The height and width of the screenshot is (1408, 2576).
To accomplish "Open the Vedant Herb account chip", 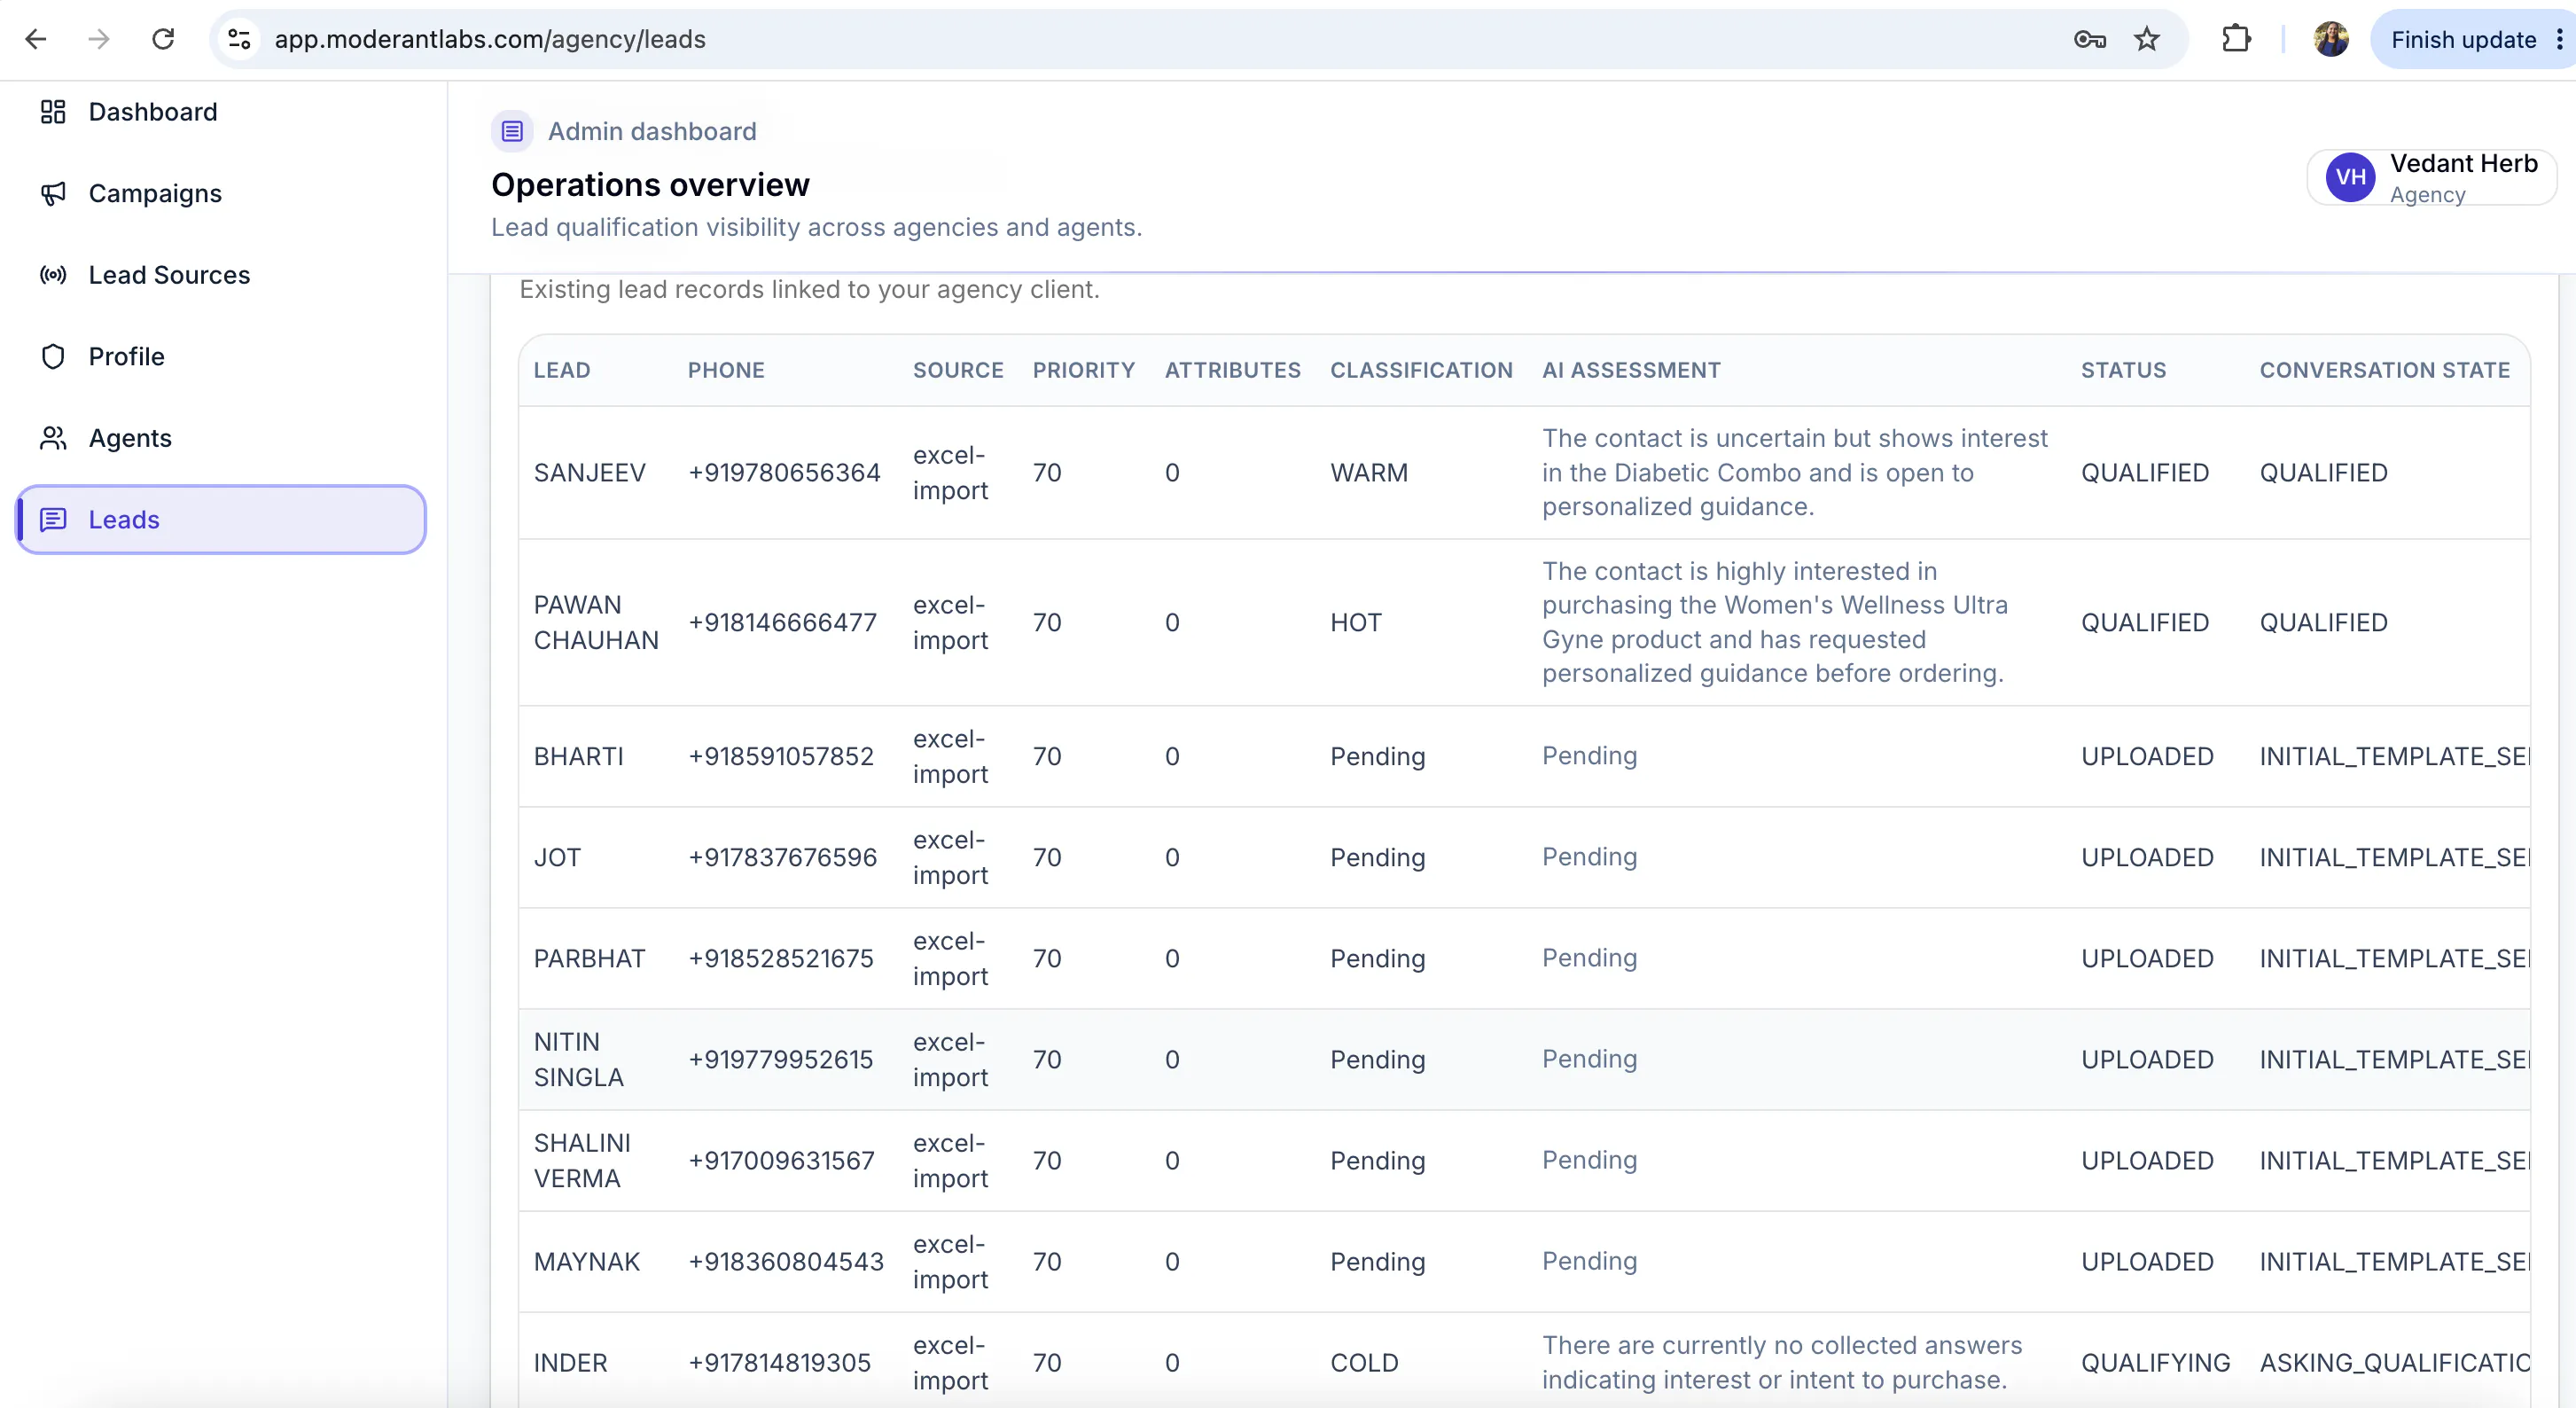I will pos(2431,177).
